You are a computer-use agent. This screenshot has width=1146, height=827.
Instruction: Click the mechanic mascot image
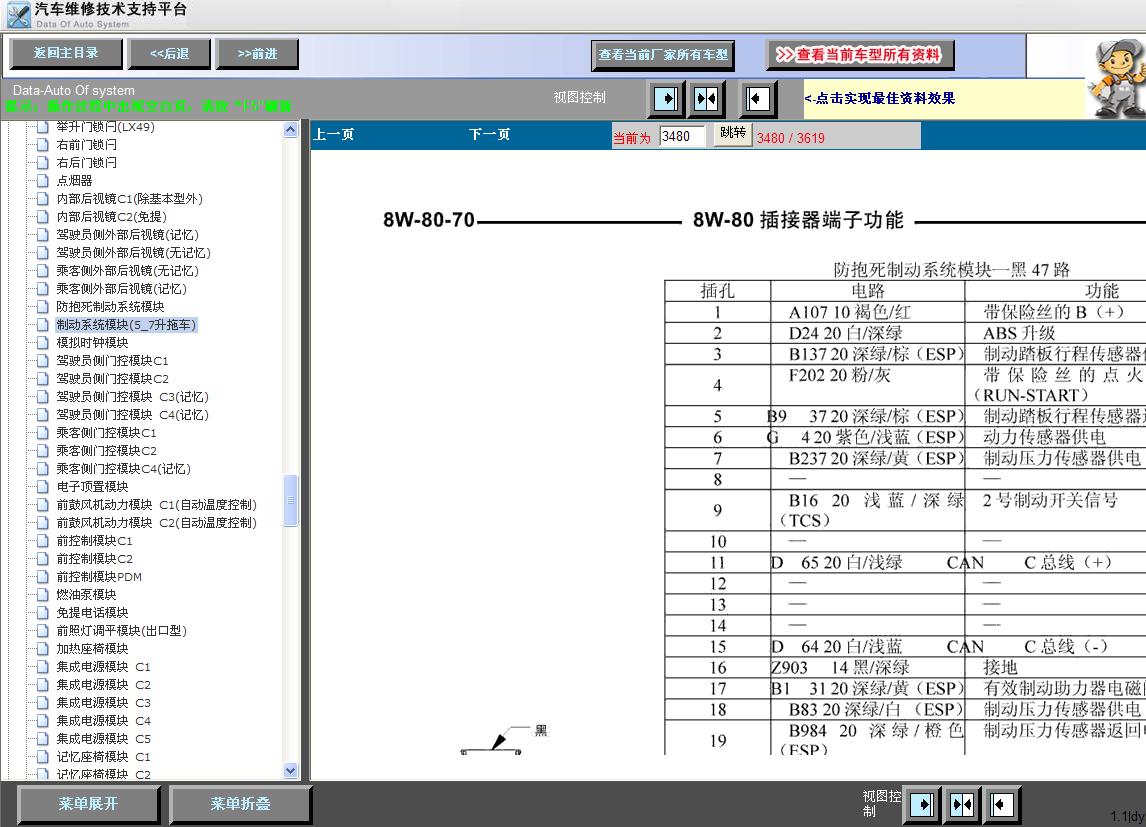pos(1116,77)
